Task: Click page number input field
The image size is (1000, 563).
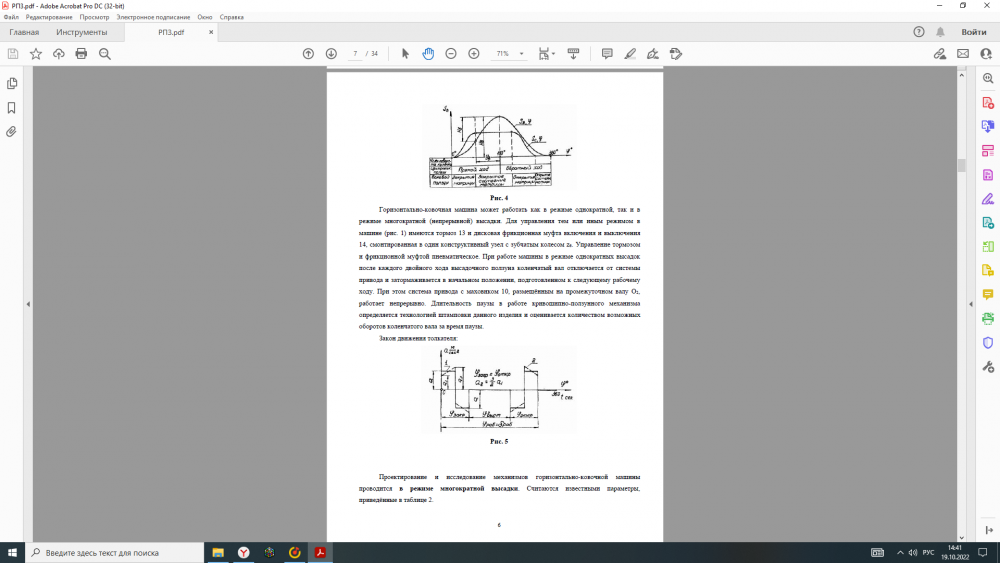Action: click(355, 53)
